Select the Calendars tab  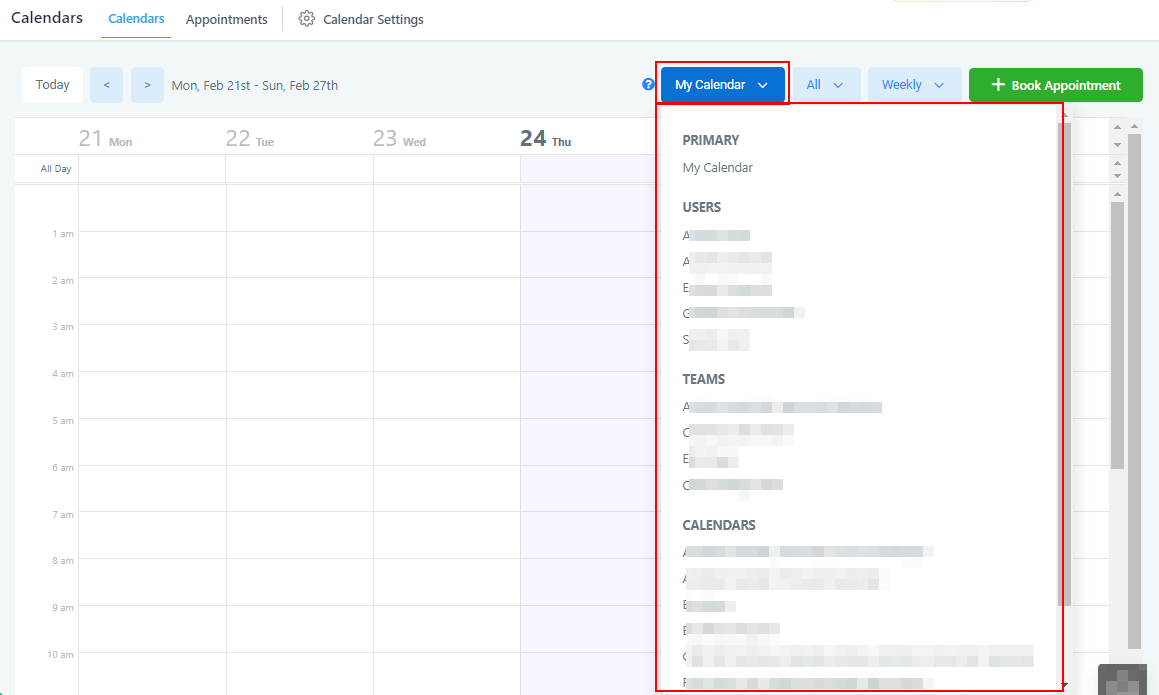[x=136, y=19]
